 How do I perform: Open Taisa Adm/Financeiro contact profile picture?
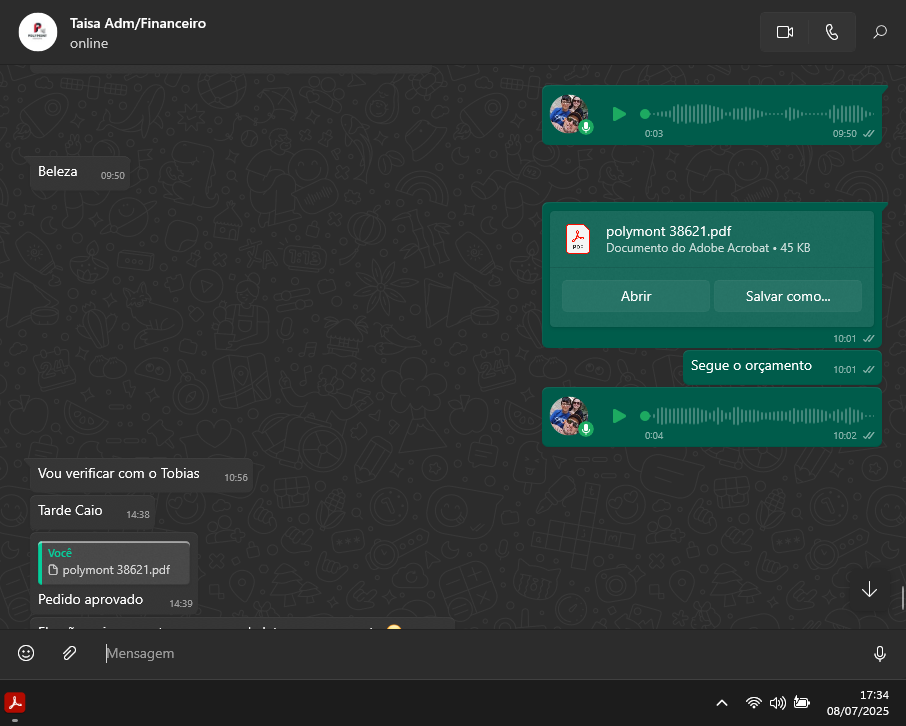(x=38, y=32)
